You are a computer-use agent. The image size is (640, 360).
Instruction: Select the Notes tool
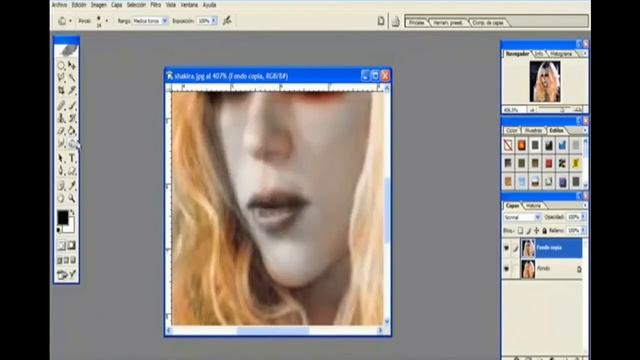(x=61, y=186)
